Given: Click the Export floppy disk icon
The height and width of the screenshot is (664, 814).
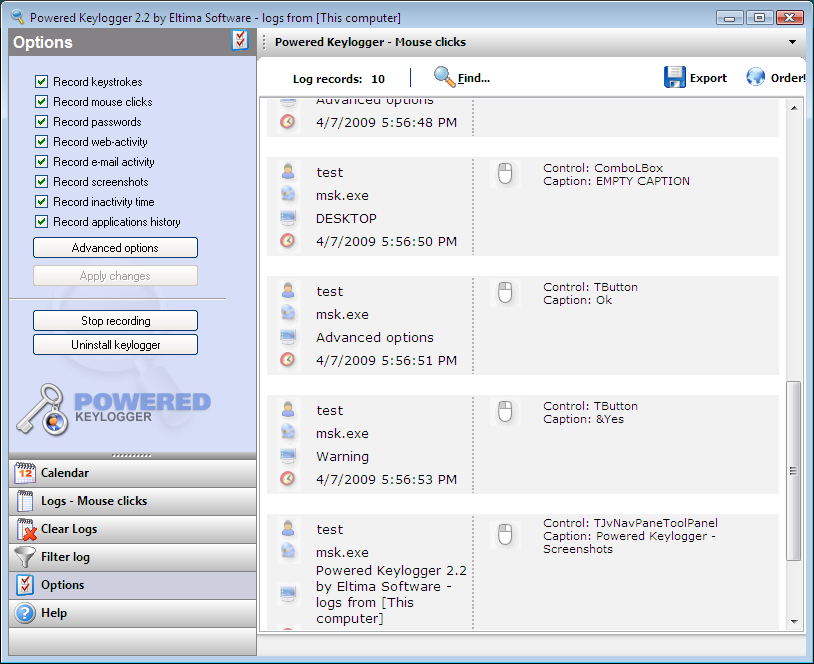Looking at the screenshot, I should 675,78.
